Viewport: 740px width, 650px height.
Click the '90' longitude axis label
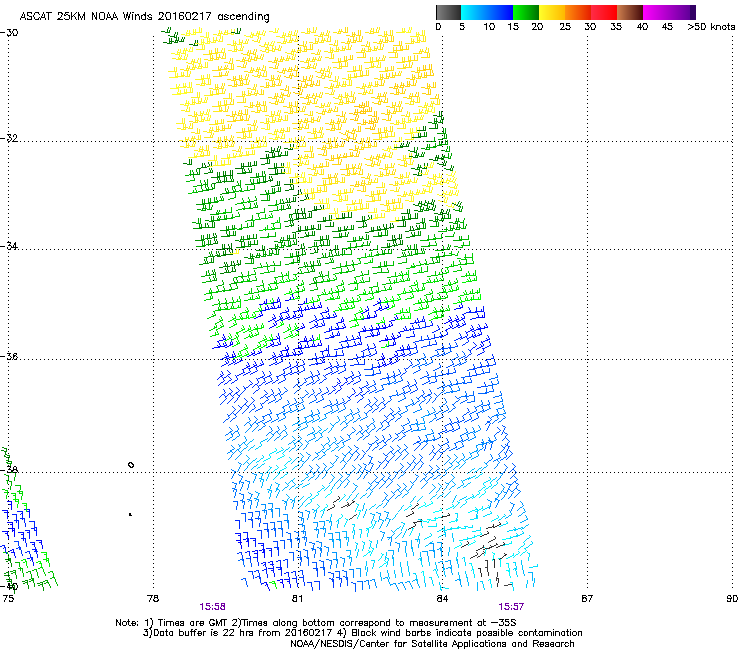point(732,599)
